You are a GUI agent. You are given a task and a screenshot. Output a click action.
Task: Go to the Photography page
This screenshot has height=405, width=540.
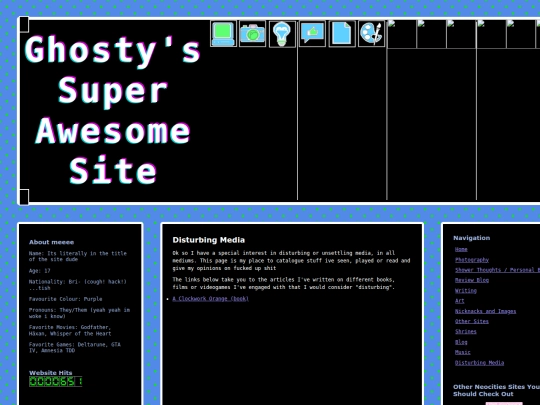pos(472,260)
